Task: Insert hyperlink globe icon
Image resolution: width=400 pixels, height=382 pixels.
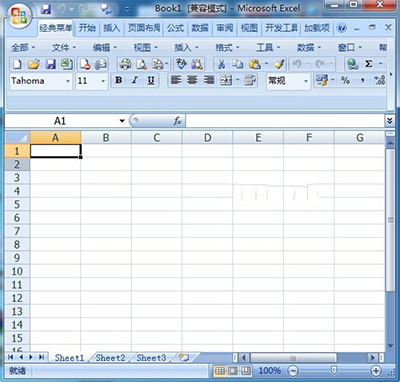Action: point(352,64)
